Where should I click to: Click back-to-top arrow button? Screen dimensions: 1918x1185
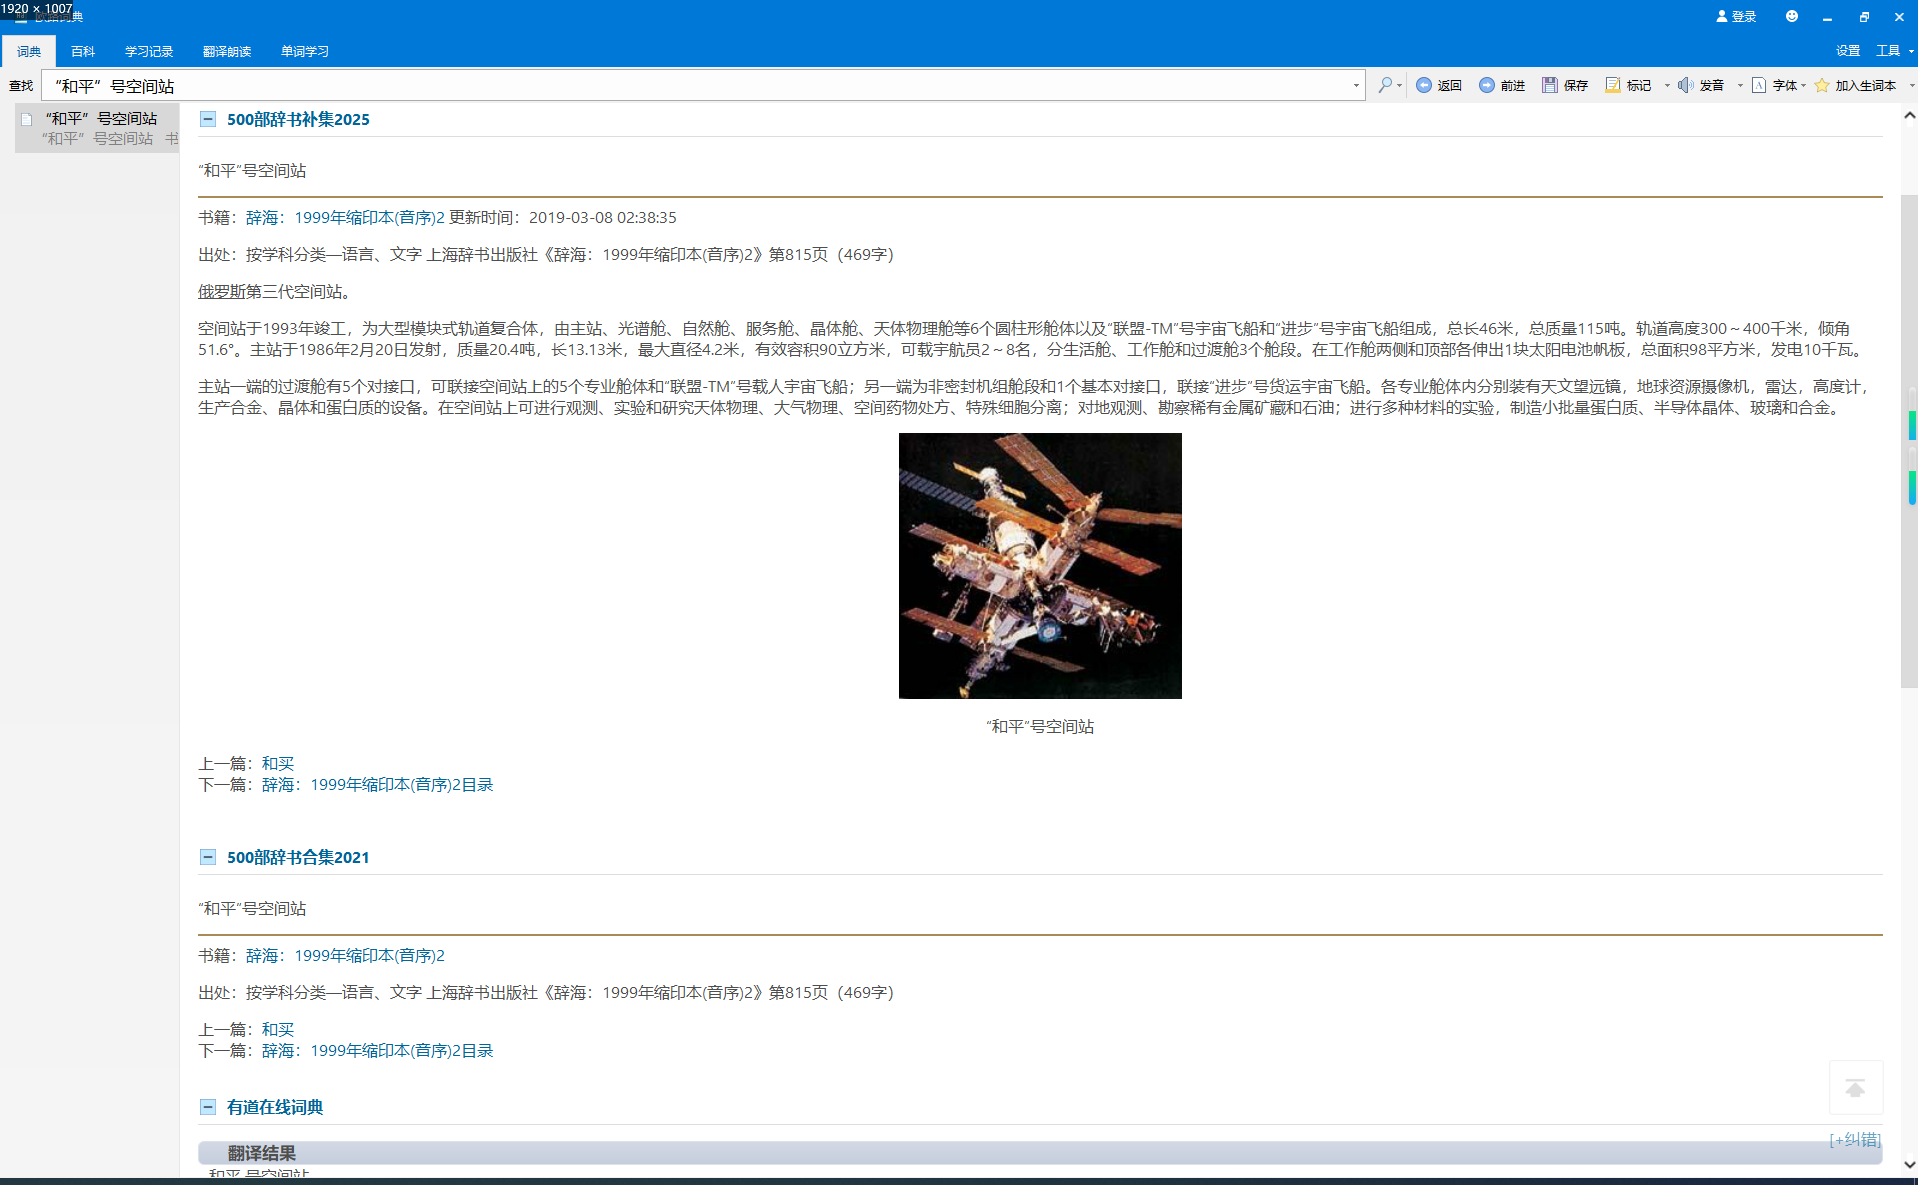(1856, 1088)
